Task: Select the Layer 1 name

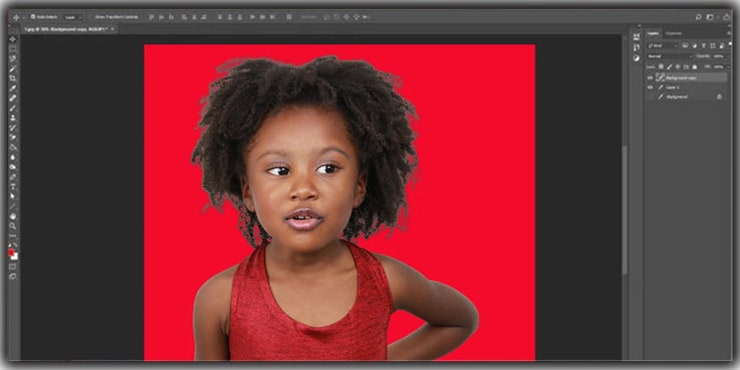Action: (673, 88)
